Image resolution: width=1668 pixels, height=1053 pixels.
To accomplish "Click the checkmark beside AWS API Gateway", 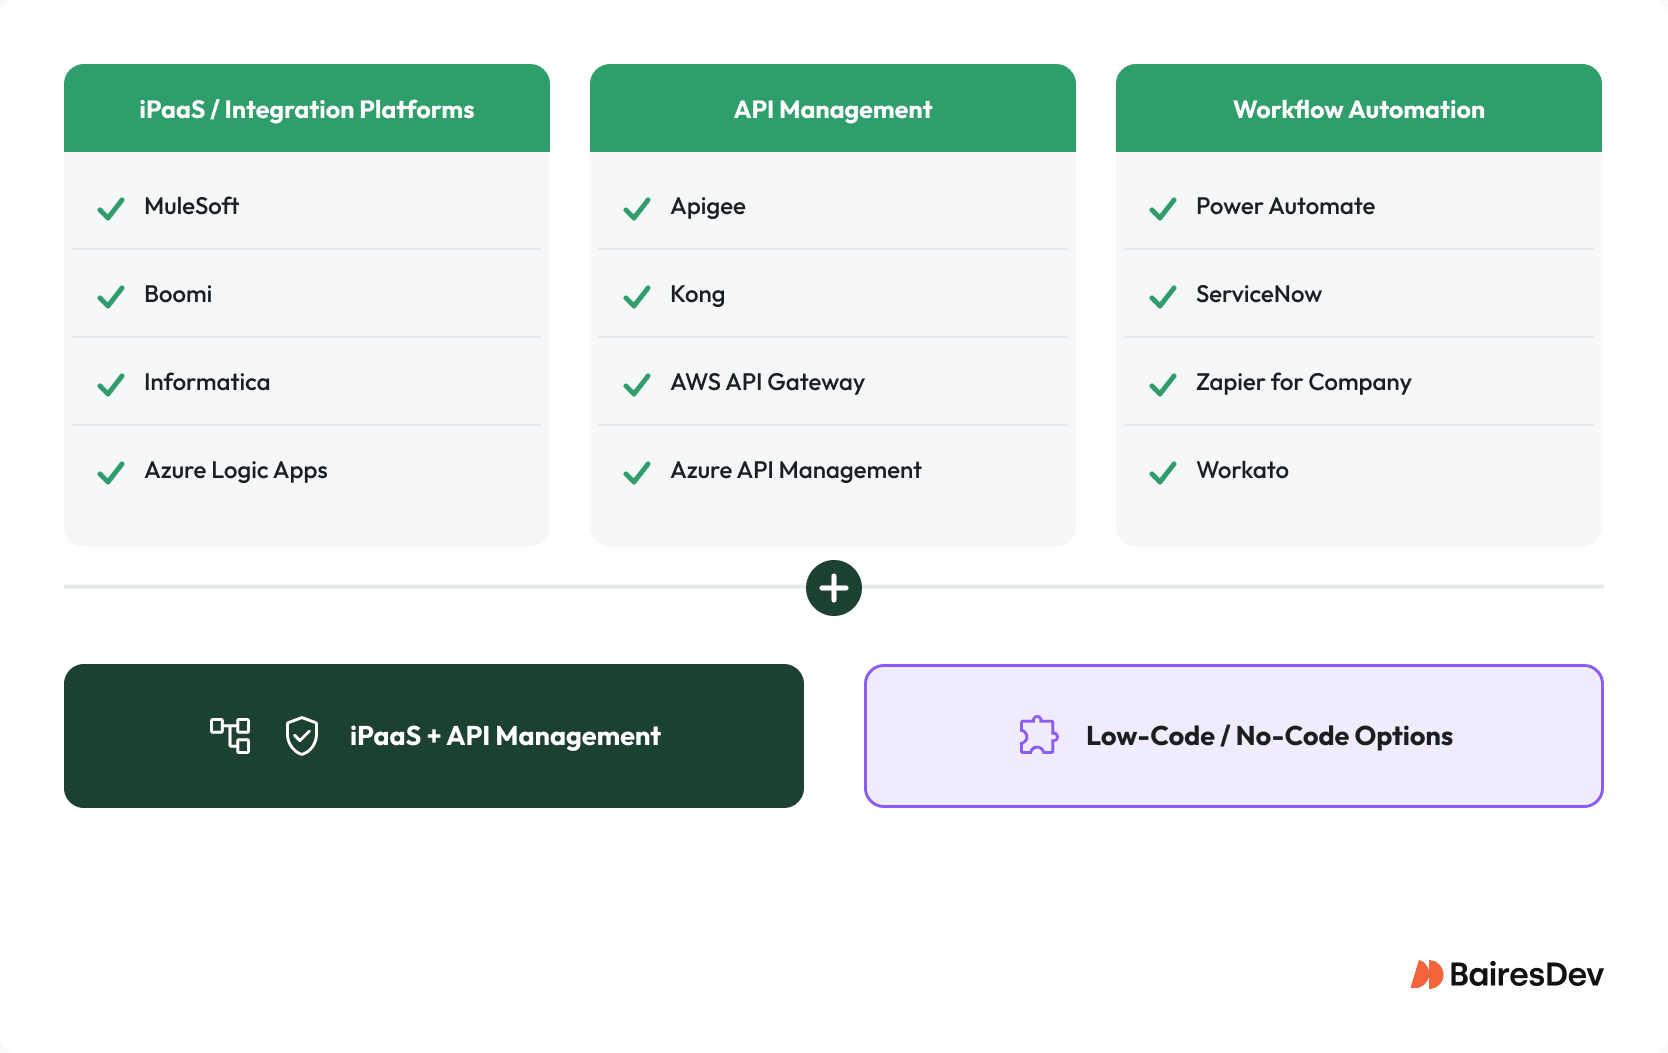I will pyautogui.click(x=637, y=384).
